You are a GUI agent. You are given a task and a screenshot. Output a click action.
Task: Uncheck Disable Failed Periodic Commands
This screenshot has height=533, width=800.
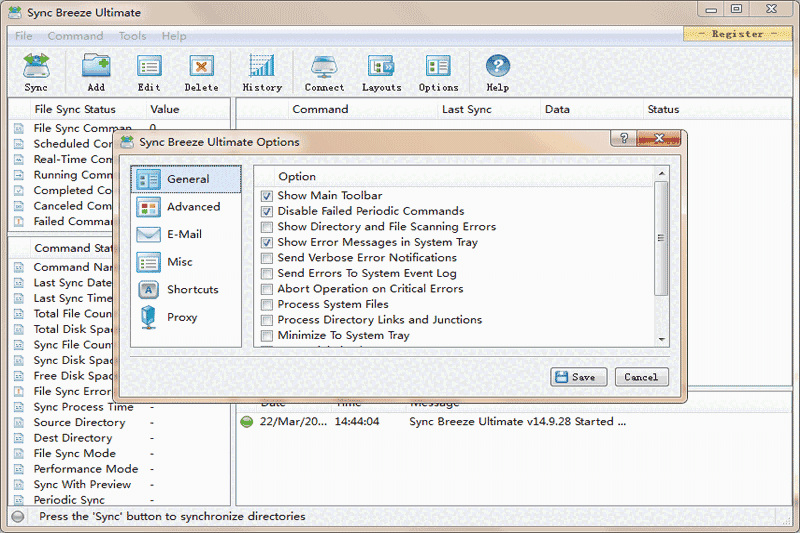267,211
